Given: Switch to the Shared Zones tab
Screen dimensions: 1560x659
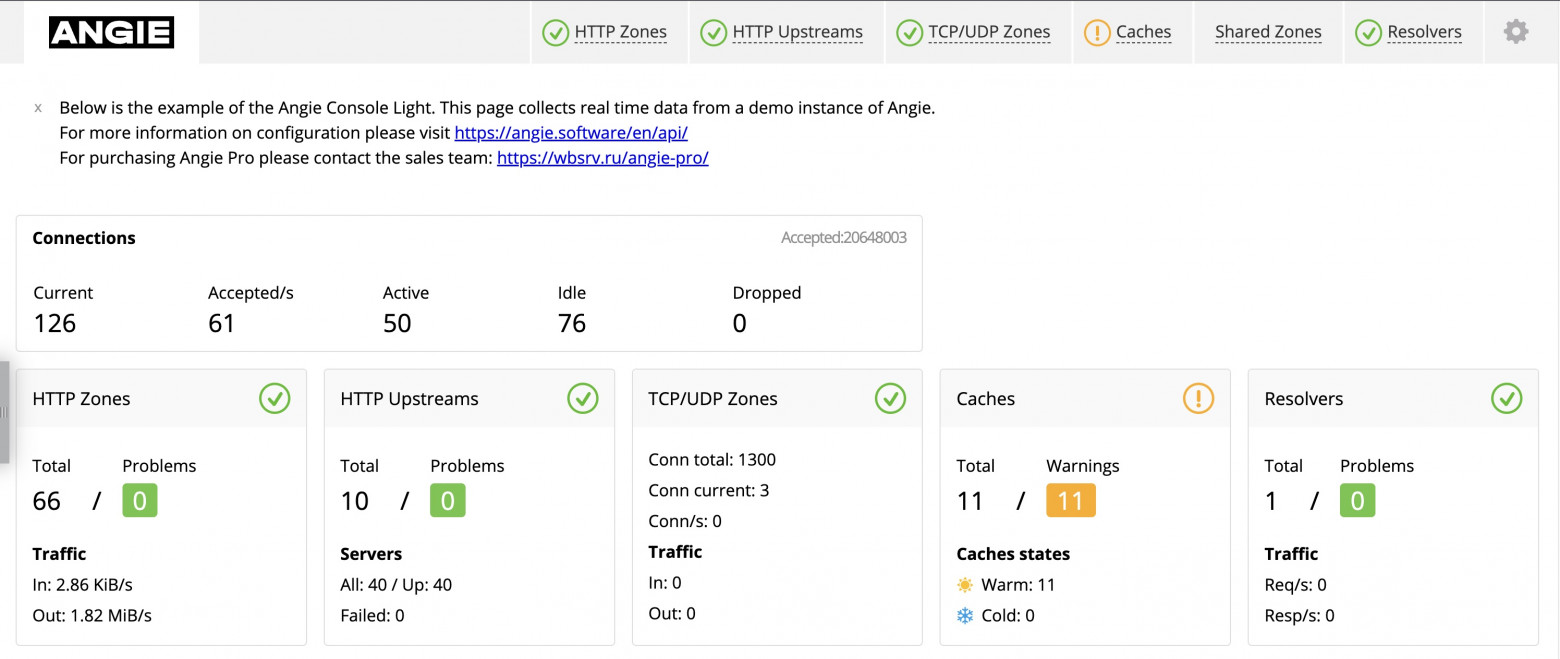Looking at the screenshot, I should coord(1267,31).
